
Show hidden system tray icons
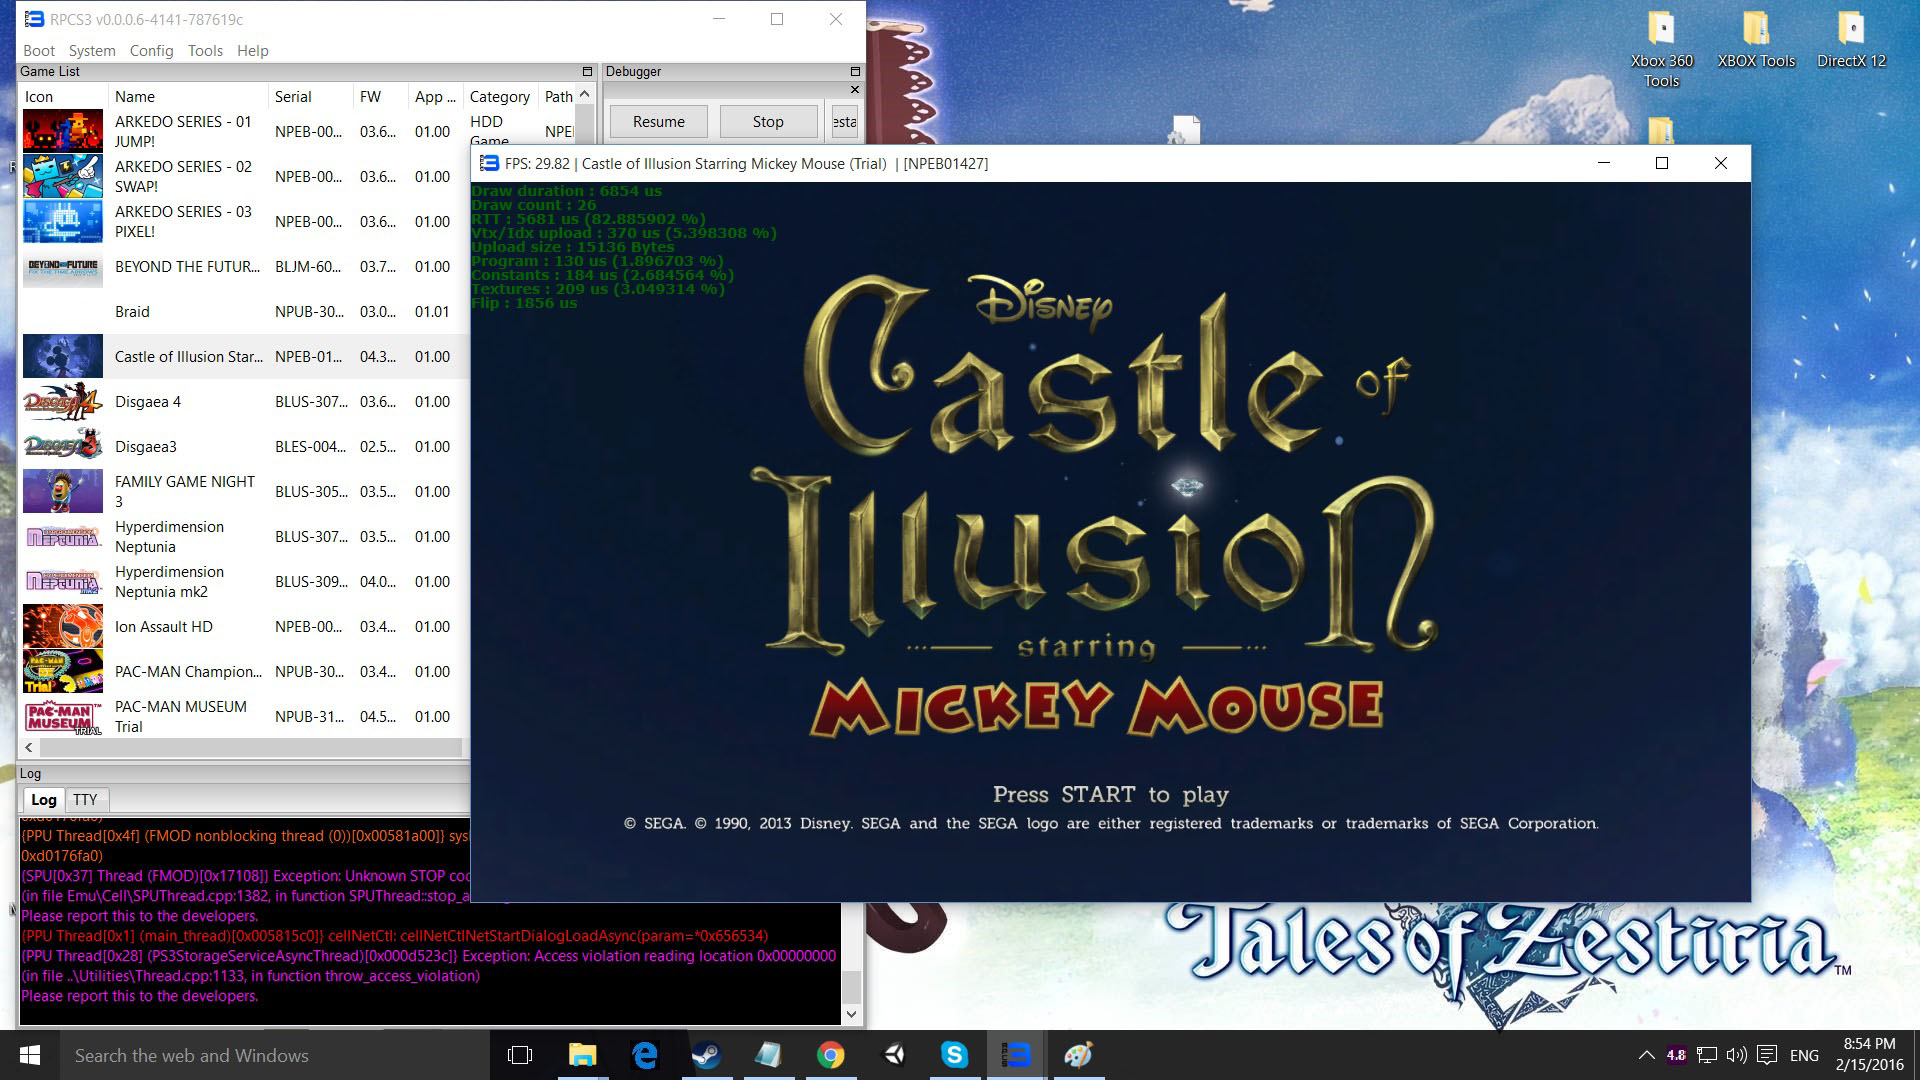tap(1646, 1055)
